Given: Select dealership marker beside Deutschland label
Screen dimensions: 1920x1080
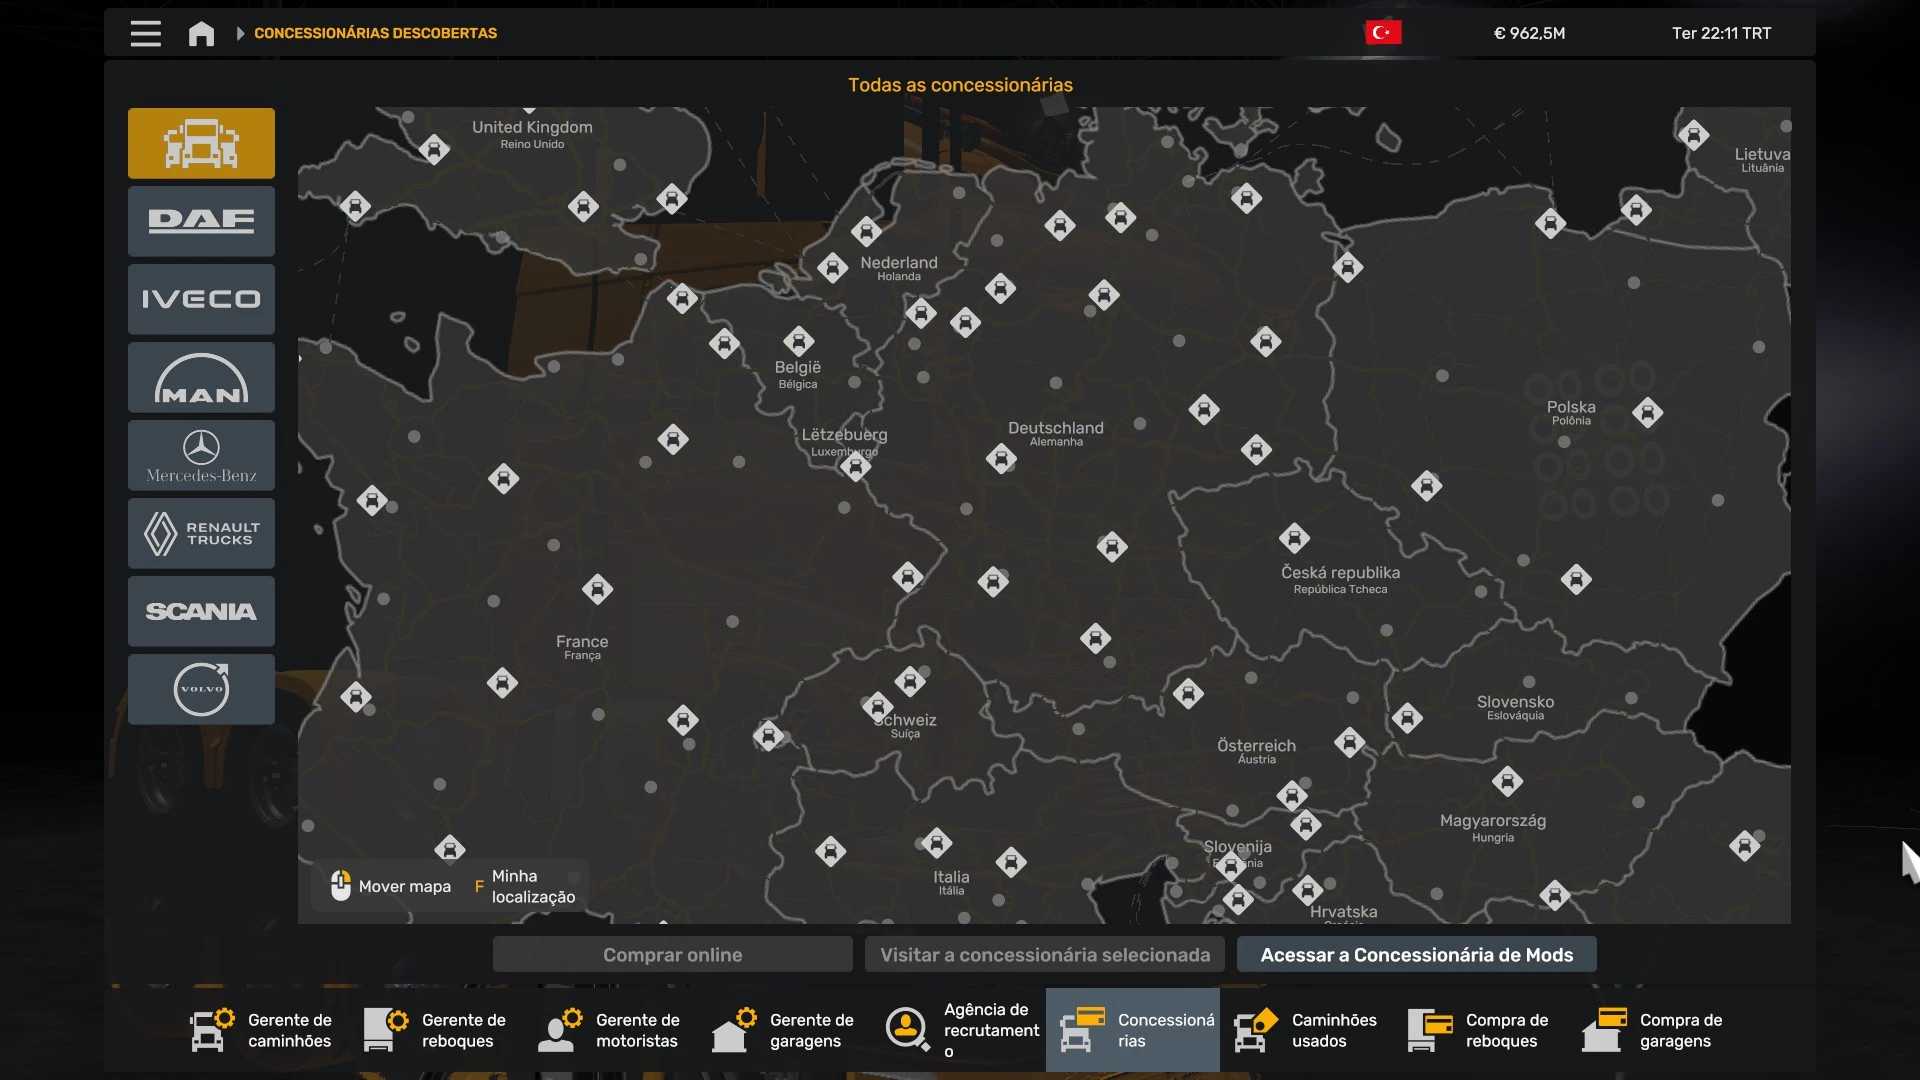Looking at the screenshot, I should tap(1001, 459).
